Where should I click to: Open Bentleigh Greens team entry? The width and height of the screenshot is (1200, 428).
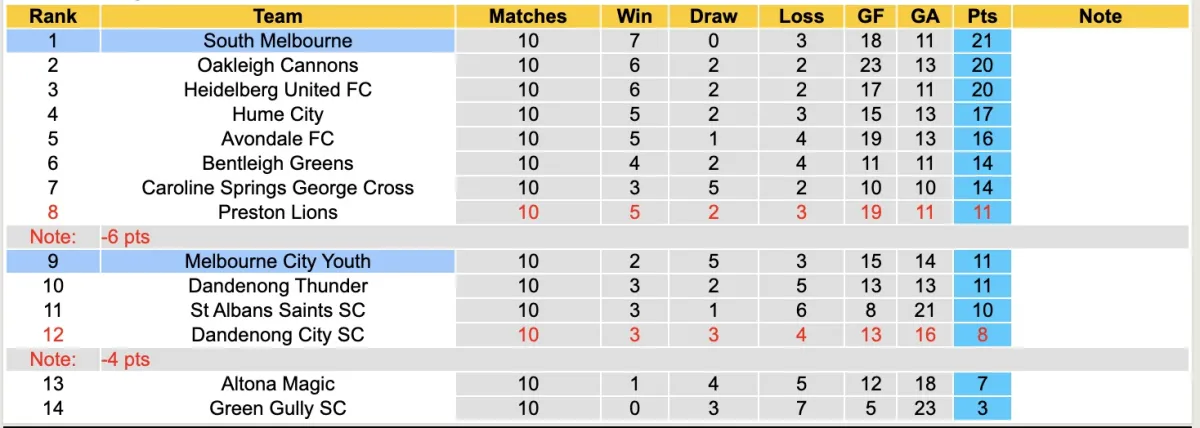coord(277,163)
